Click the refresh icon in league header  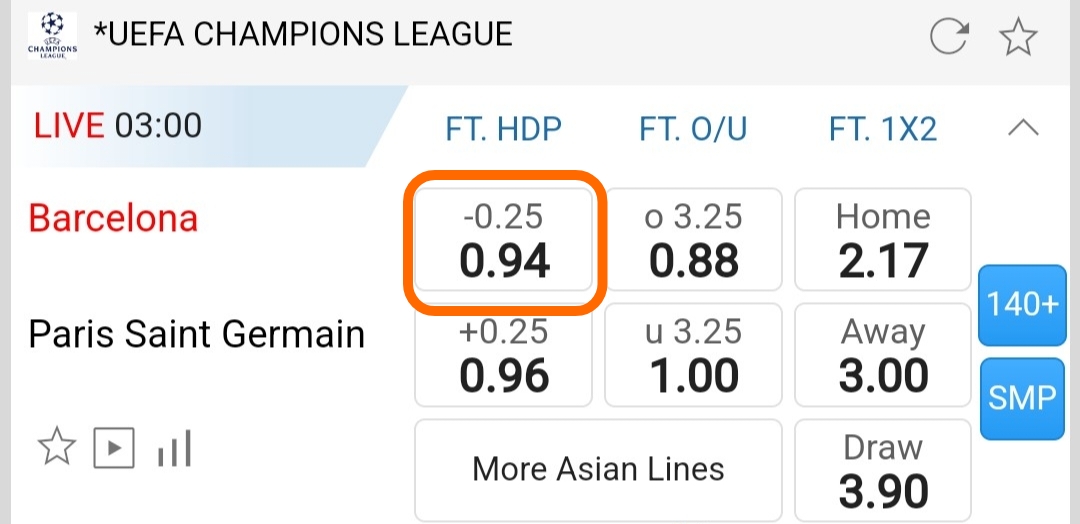[949, 38]
